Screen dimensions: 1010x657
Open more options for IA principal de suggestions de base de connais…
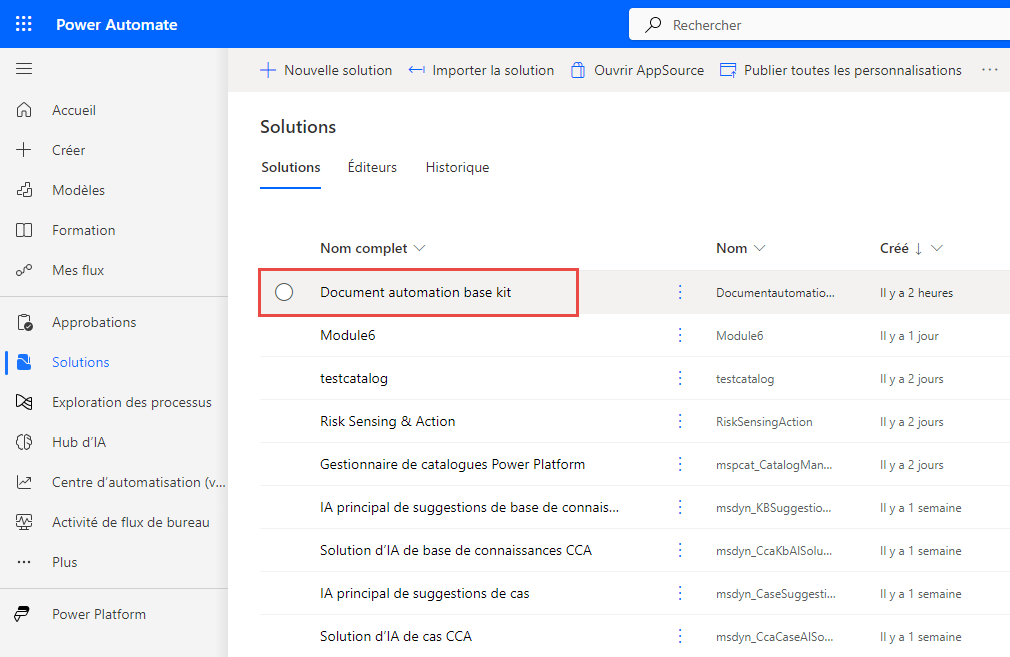(x=680, y=508)
